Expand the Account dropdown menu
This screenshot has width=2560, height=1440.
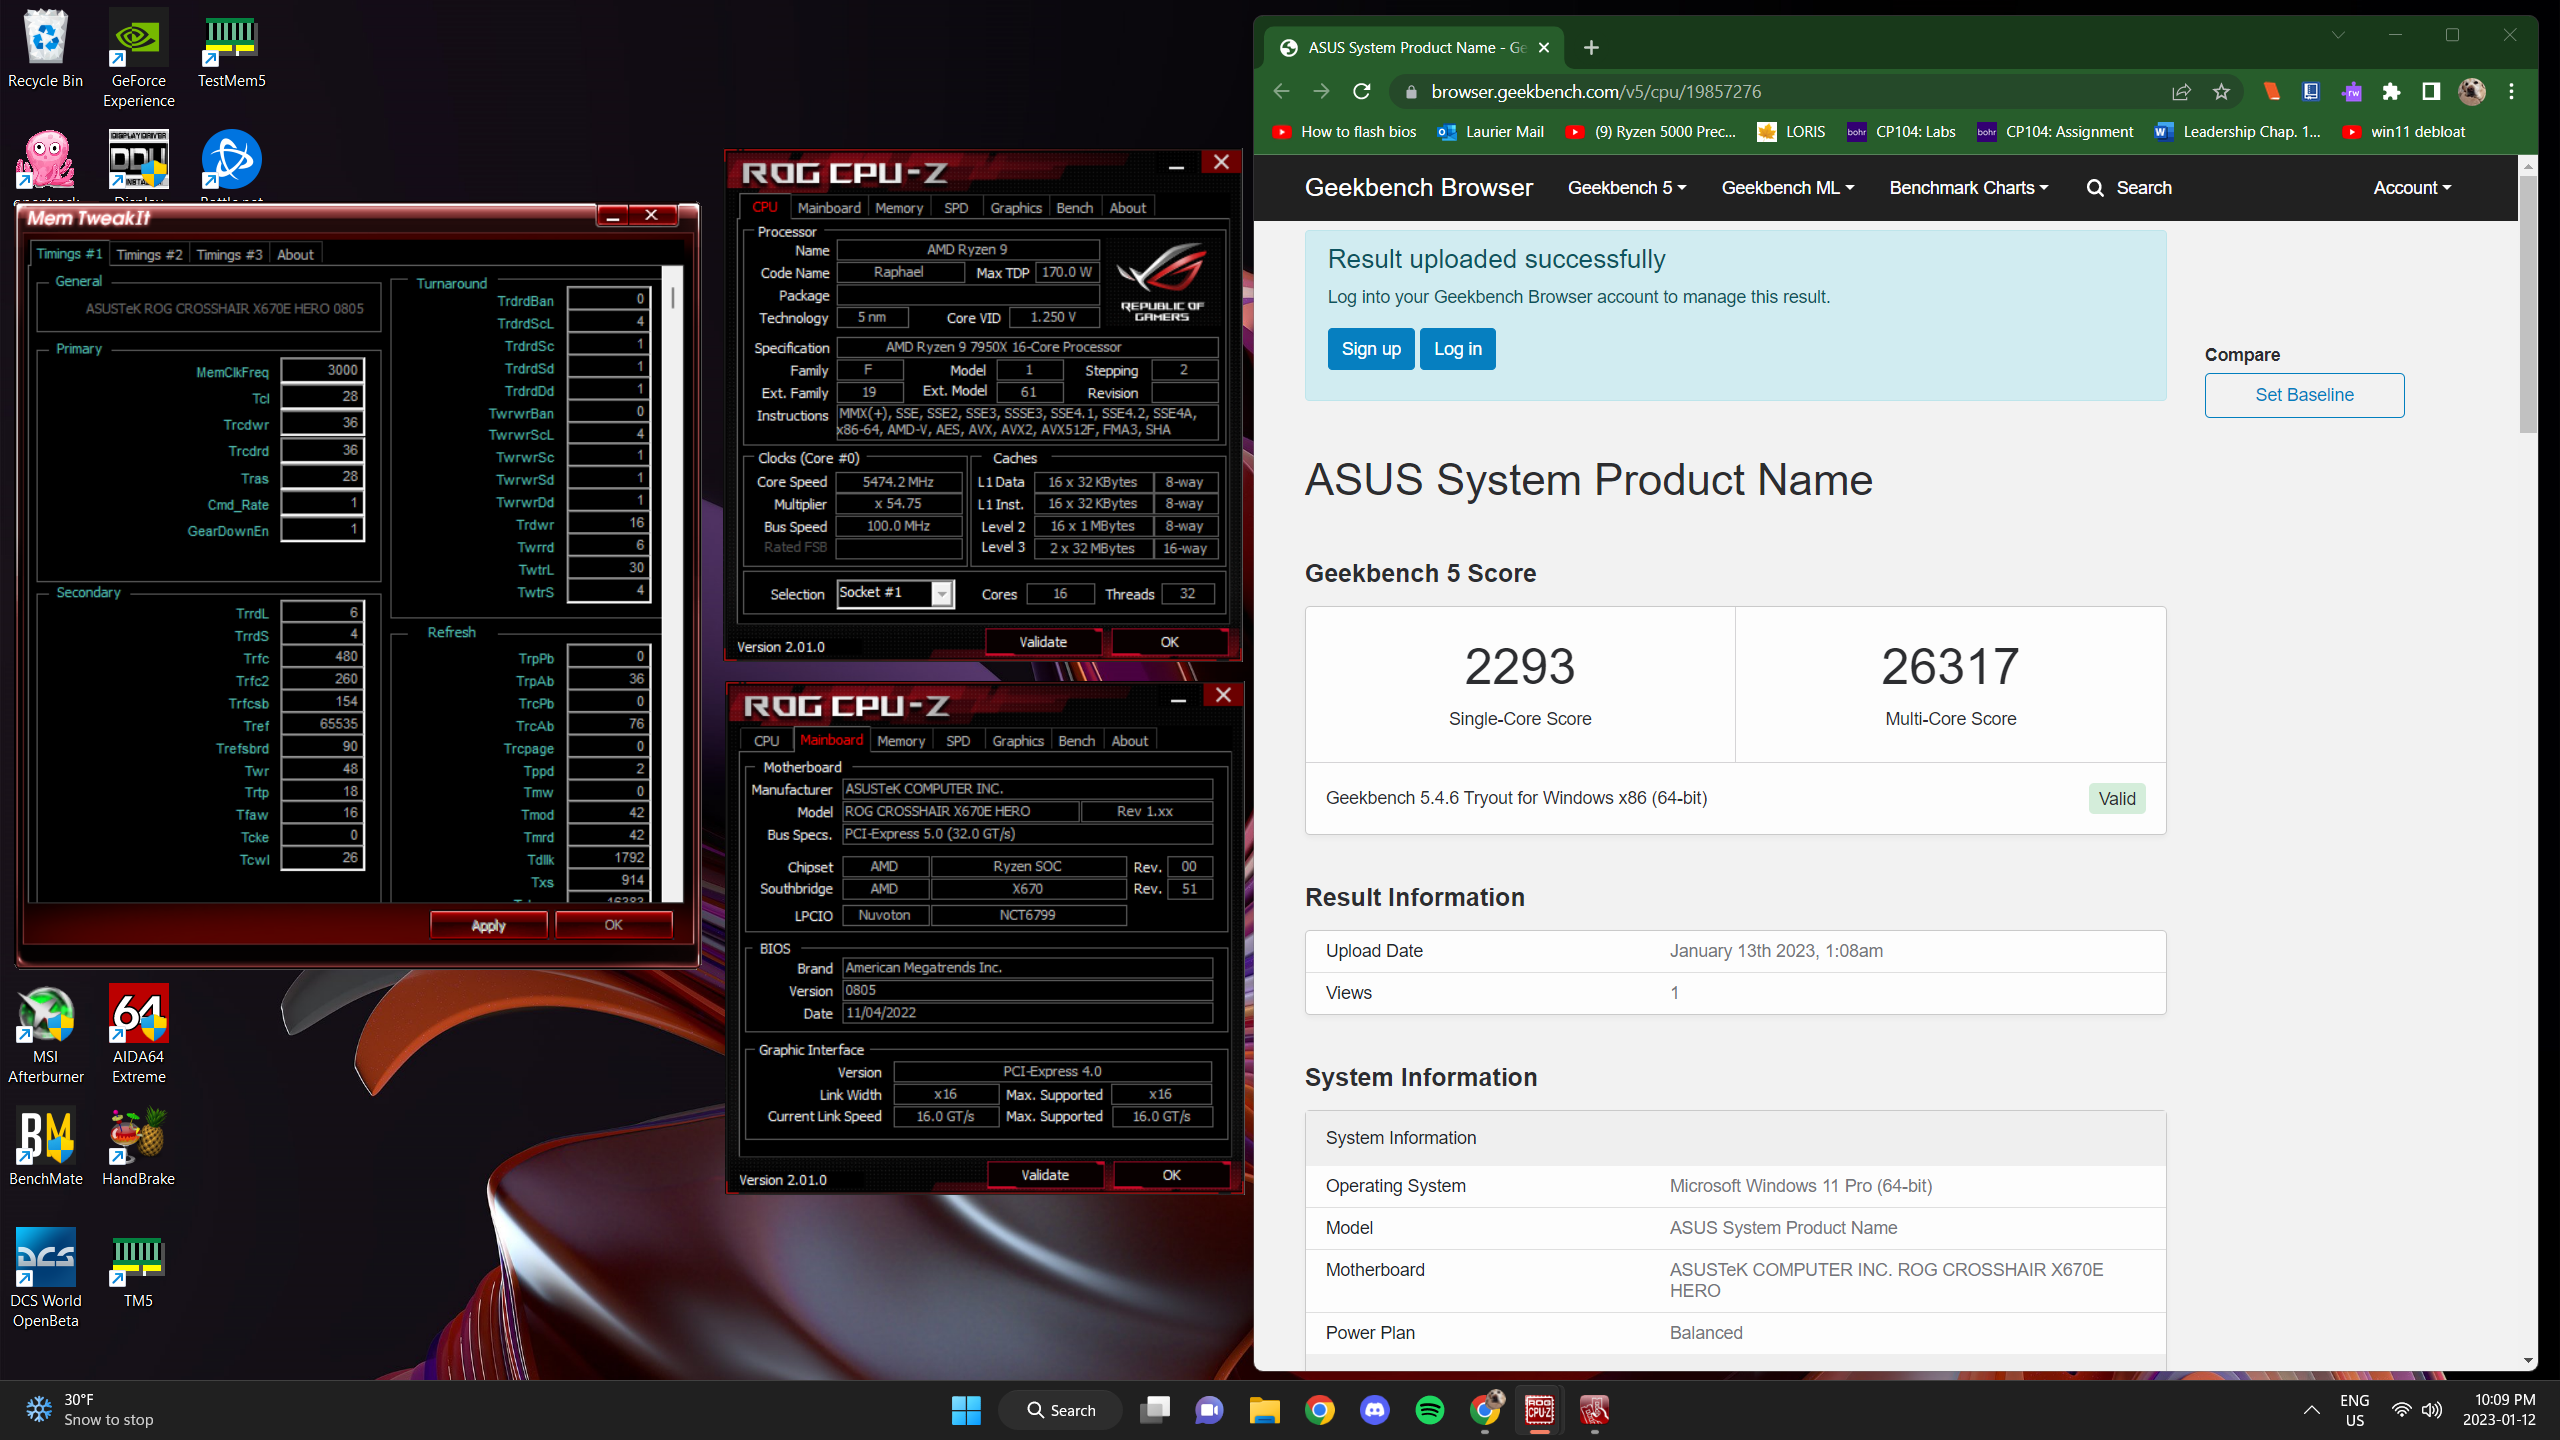[2412, 188]
